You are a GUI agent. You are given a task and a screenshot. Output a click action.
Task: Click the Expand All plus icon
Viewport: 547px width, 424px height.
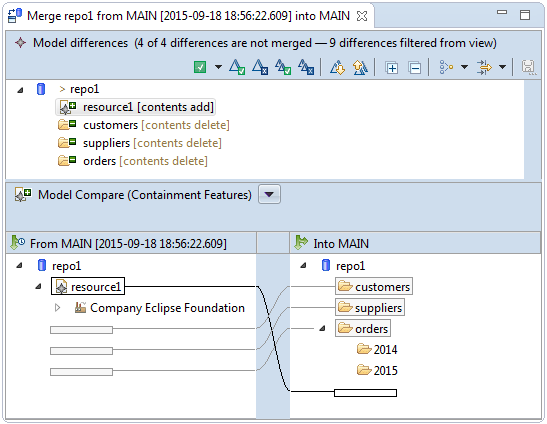(392, 67)
